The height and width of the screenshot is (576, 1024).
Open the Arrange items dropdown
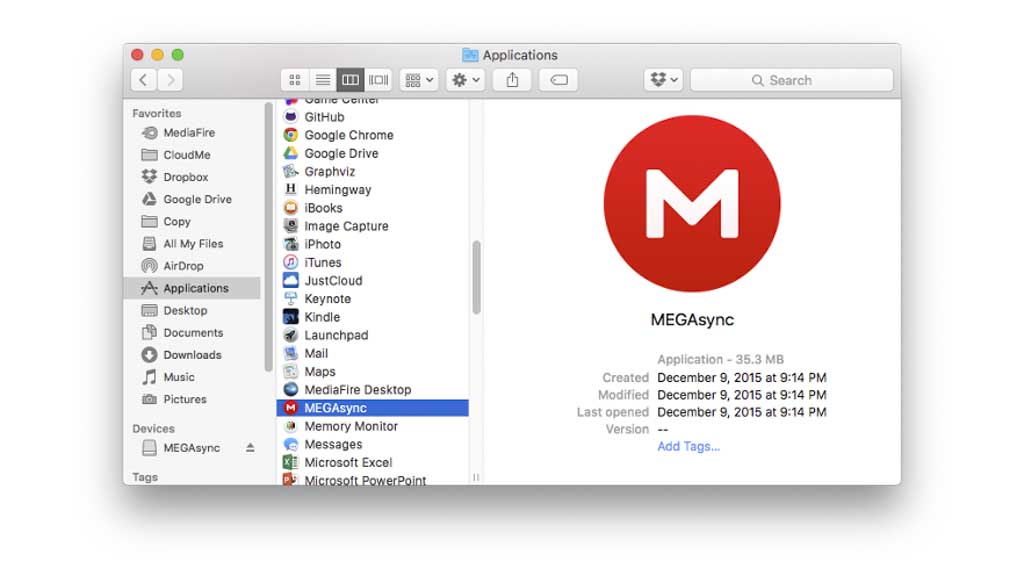pyautogui.click(x=418, y=80)
